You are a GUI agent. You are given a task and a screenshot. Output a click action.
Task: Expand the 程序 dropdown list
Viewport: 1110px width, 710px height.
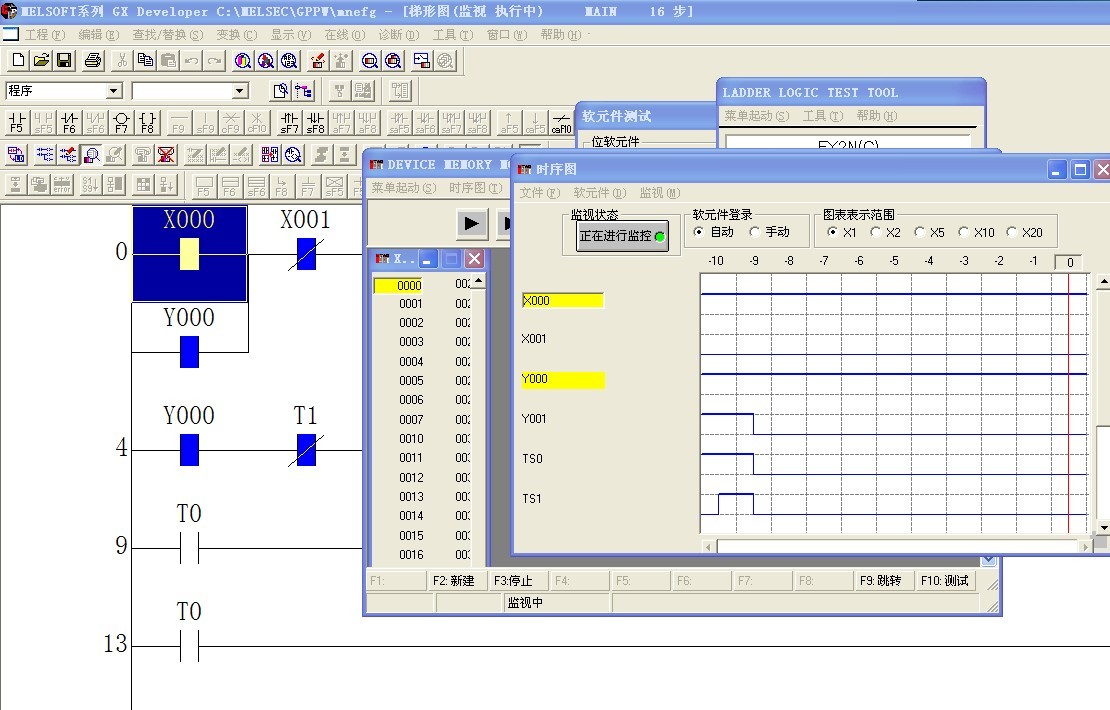pos(113,91)
